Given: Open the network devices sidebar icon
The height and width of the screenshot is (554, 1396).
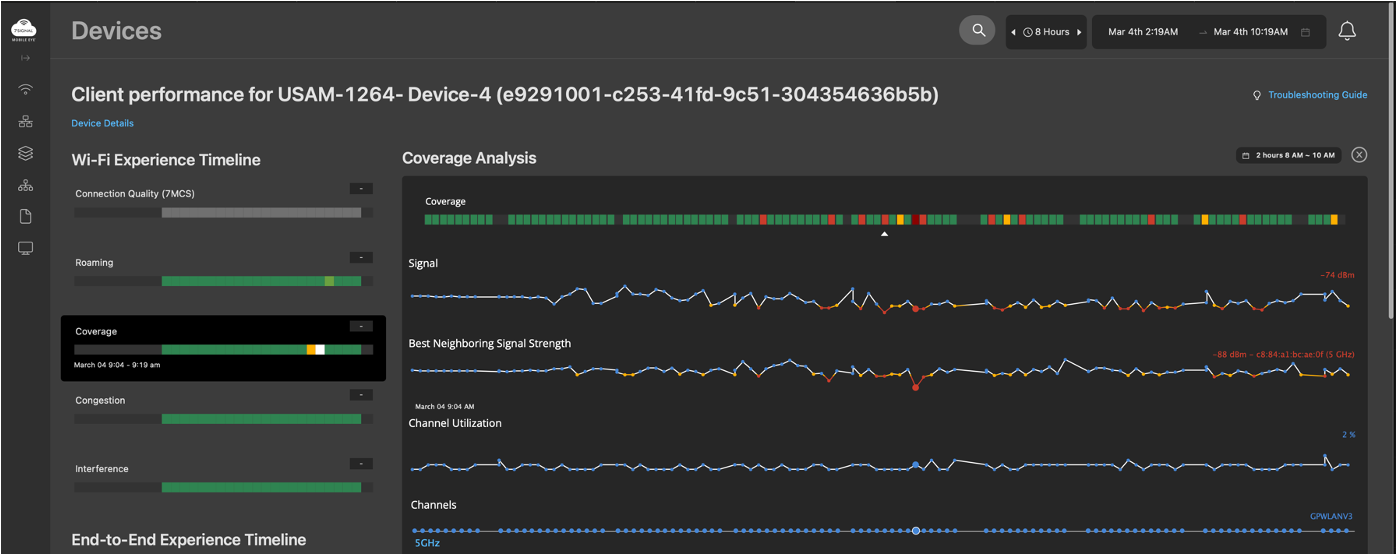Looking at the screenshot, I should pos(26,122).
